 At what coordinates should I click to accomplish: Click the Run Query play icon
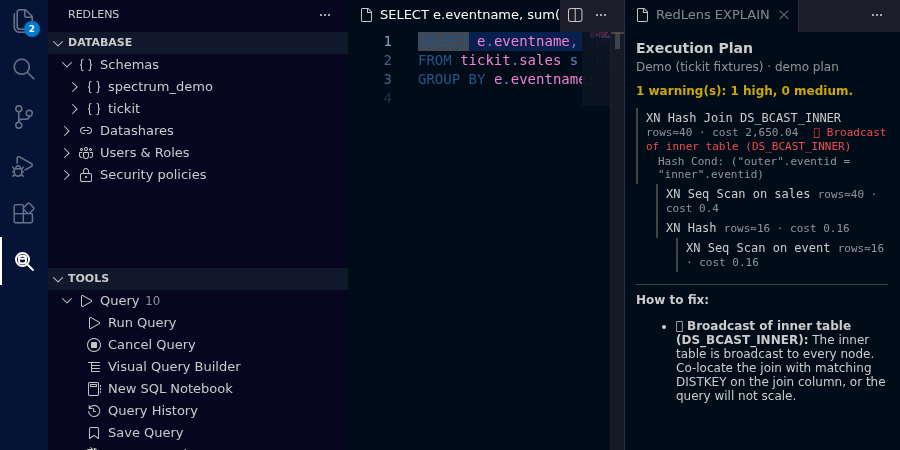click(94, 323)
